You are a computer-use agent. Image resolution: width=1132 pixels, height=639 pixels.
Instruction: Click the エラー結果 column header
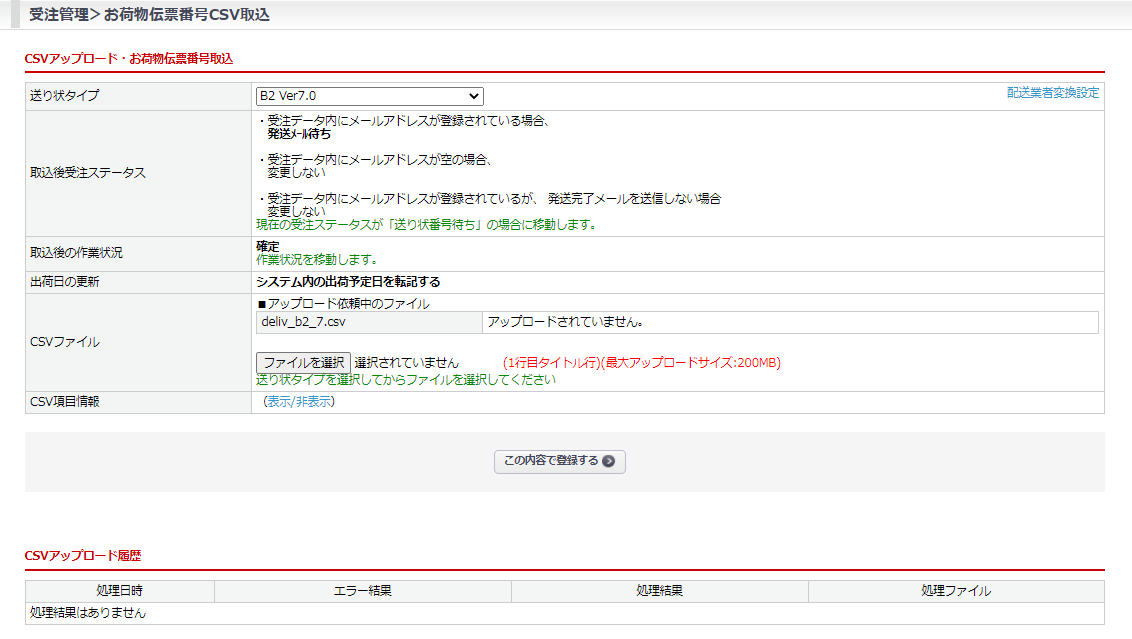tap(362, 591)
